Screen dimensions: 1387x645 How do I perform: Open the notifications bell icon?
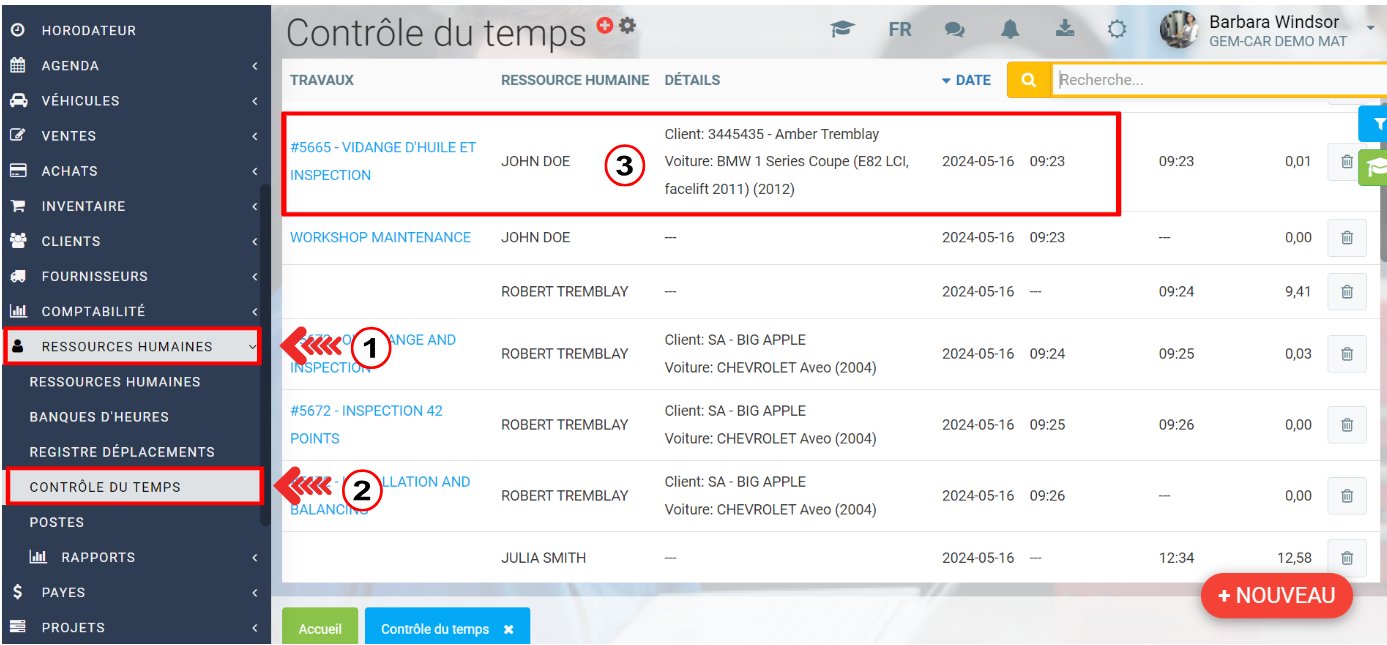click(x=1011, y=30)
